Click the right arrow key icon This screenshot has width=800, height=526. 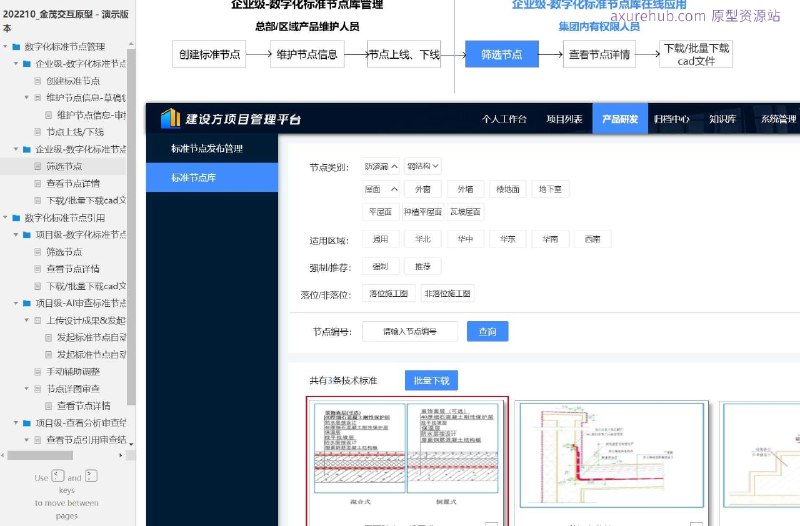pyautogui.click(x=91, y=477)
